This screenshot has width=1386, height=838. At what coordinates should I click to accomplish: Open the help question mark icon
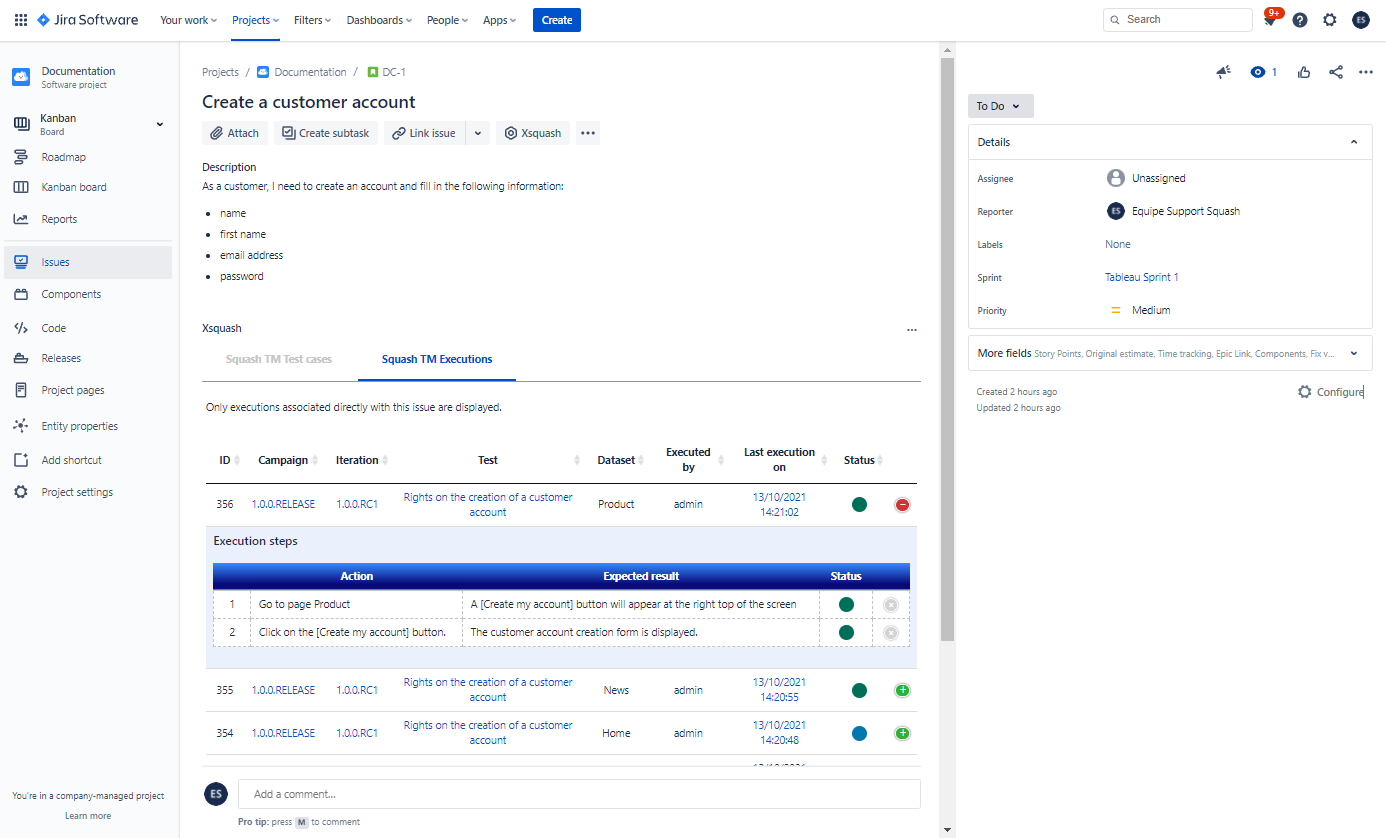(1300, 20)
